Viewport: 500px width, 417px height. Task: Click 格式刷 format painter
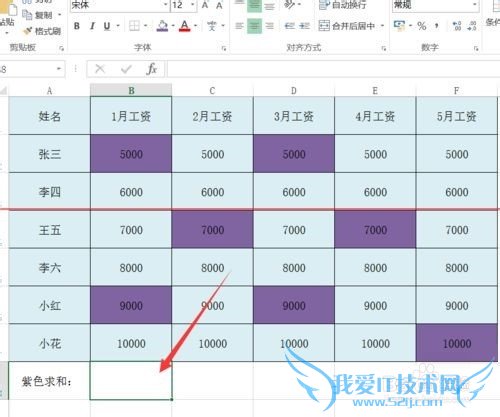[42, 31]
